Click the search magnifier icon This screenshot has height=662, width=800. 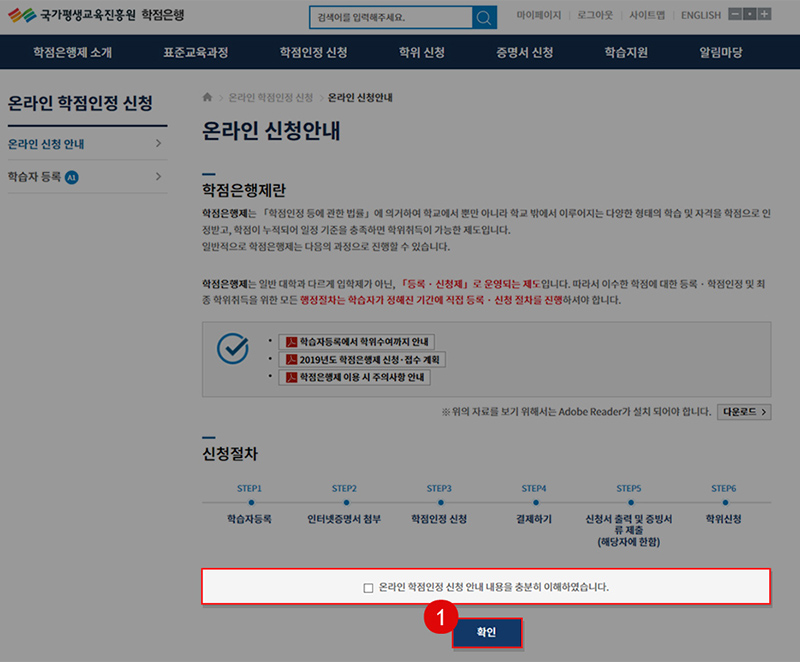pyautogui.click(x=484, y=18)
